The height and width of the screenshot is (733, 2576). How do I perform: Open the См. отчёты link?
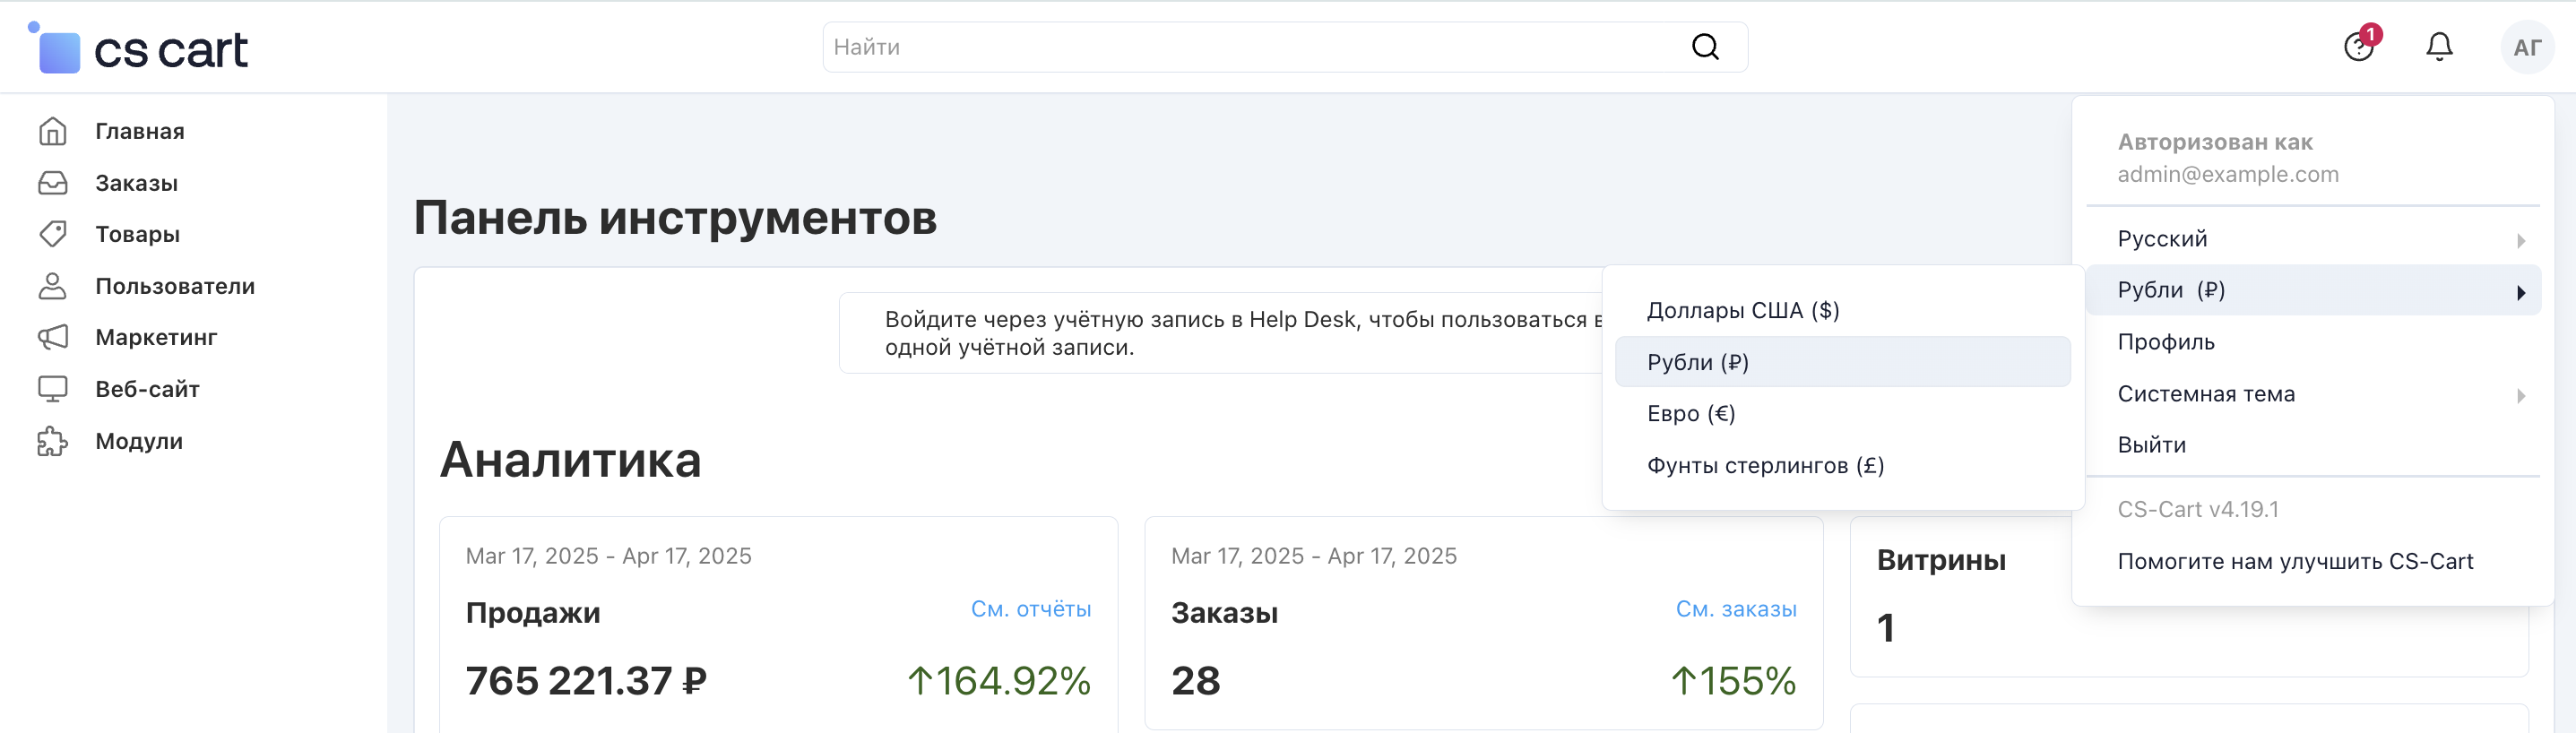click(x=1030, y=609)
